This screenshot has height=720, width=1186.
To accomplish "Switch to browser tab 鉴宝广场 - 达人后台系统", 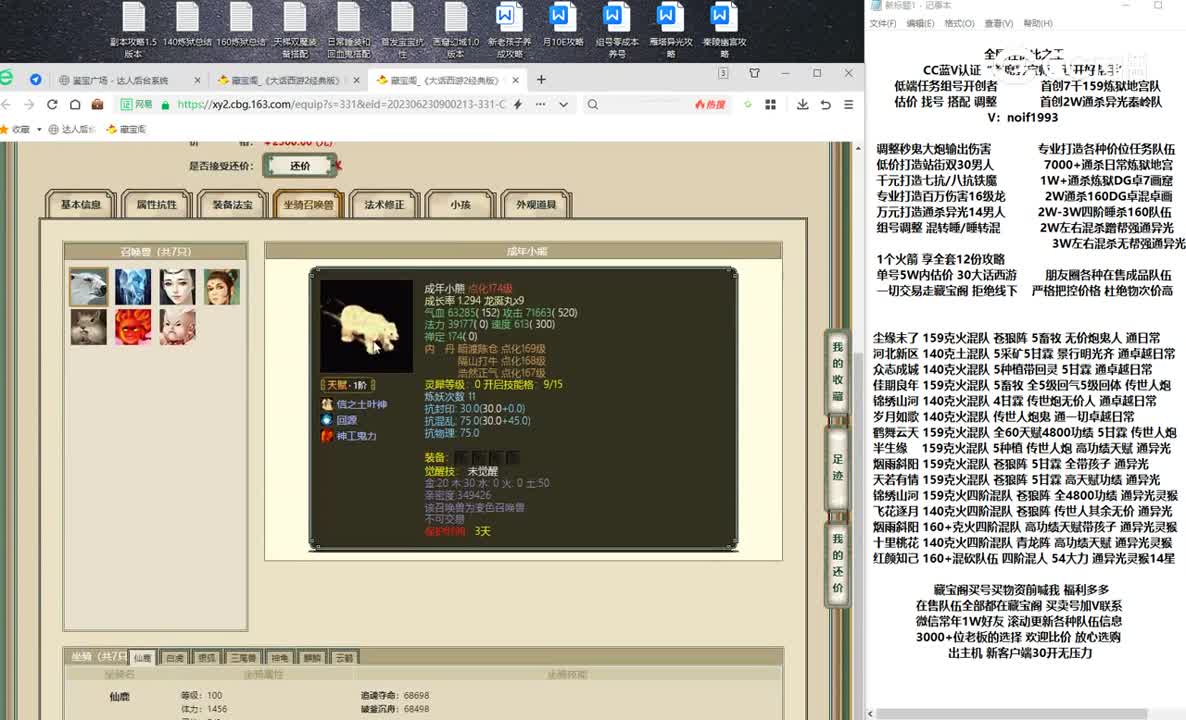I will pyautogui.click(x=121, y=80).
